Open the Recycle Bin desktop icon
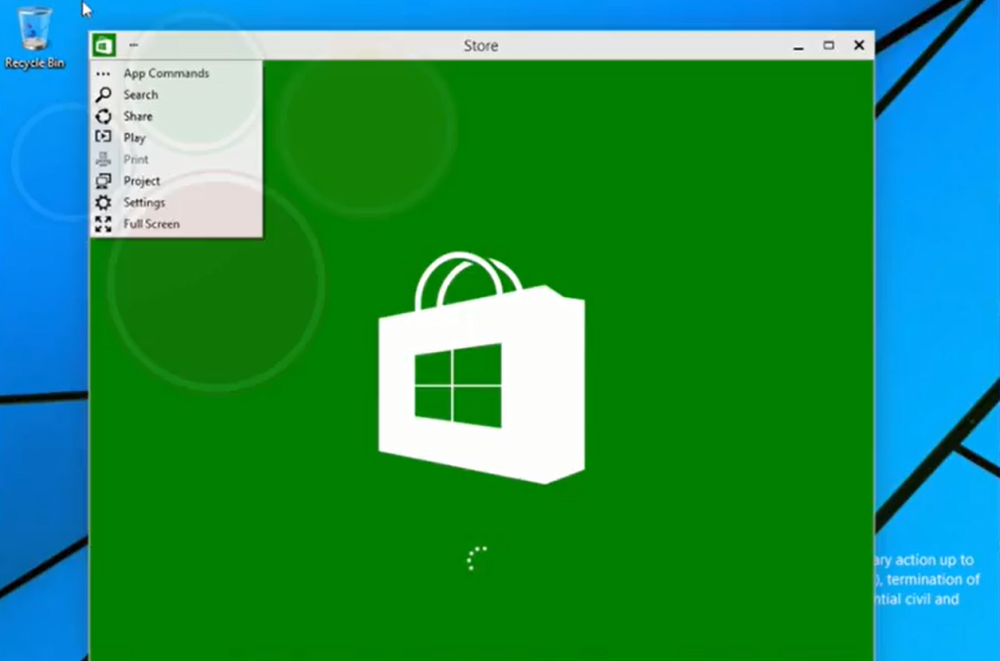The width and height of the screenshot is (1000, 661). coord(34,37)
